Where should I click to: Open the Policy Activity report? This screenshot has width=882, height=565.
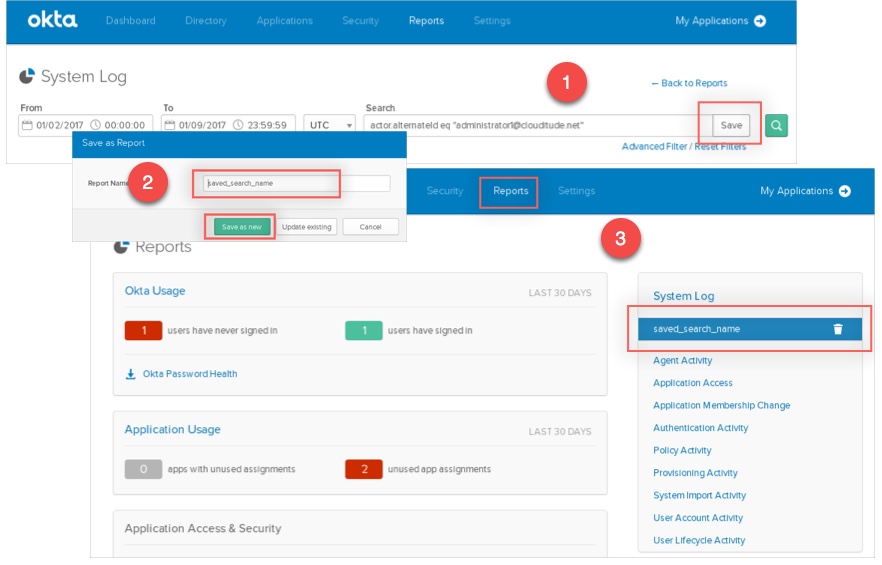pos(682,451)
